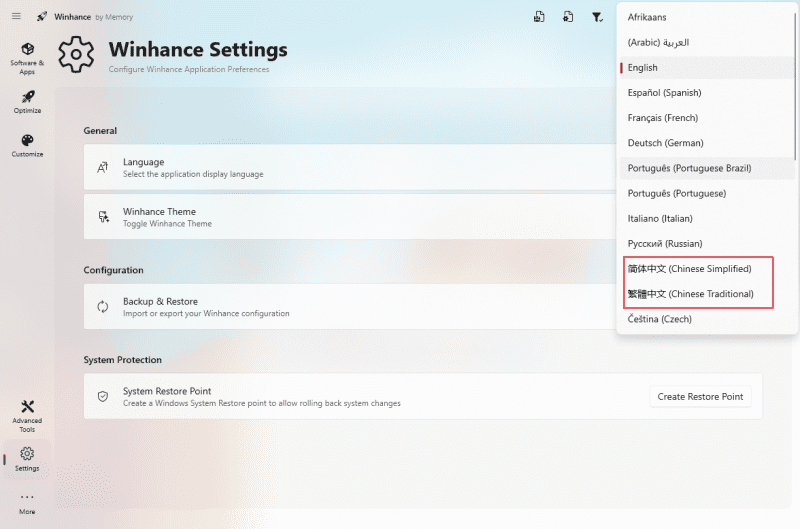Click the Language setting row title
Viewport: 800px width, 529px height.
pyautogui.click(x=143, y=162)
